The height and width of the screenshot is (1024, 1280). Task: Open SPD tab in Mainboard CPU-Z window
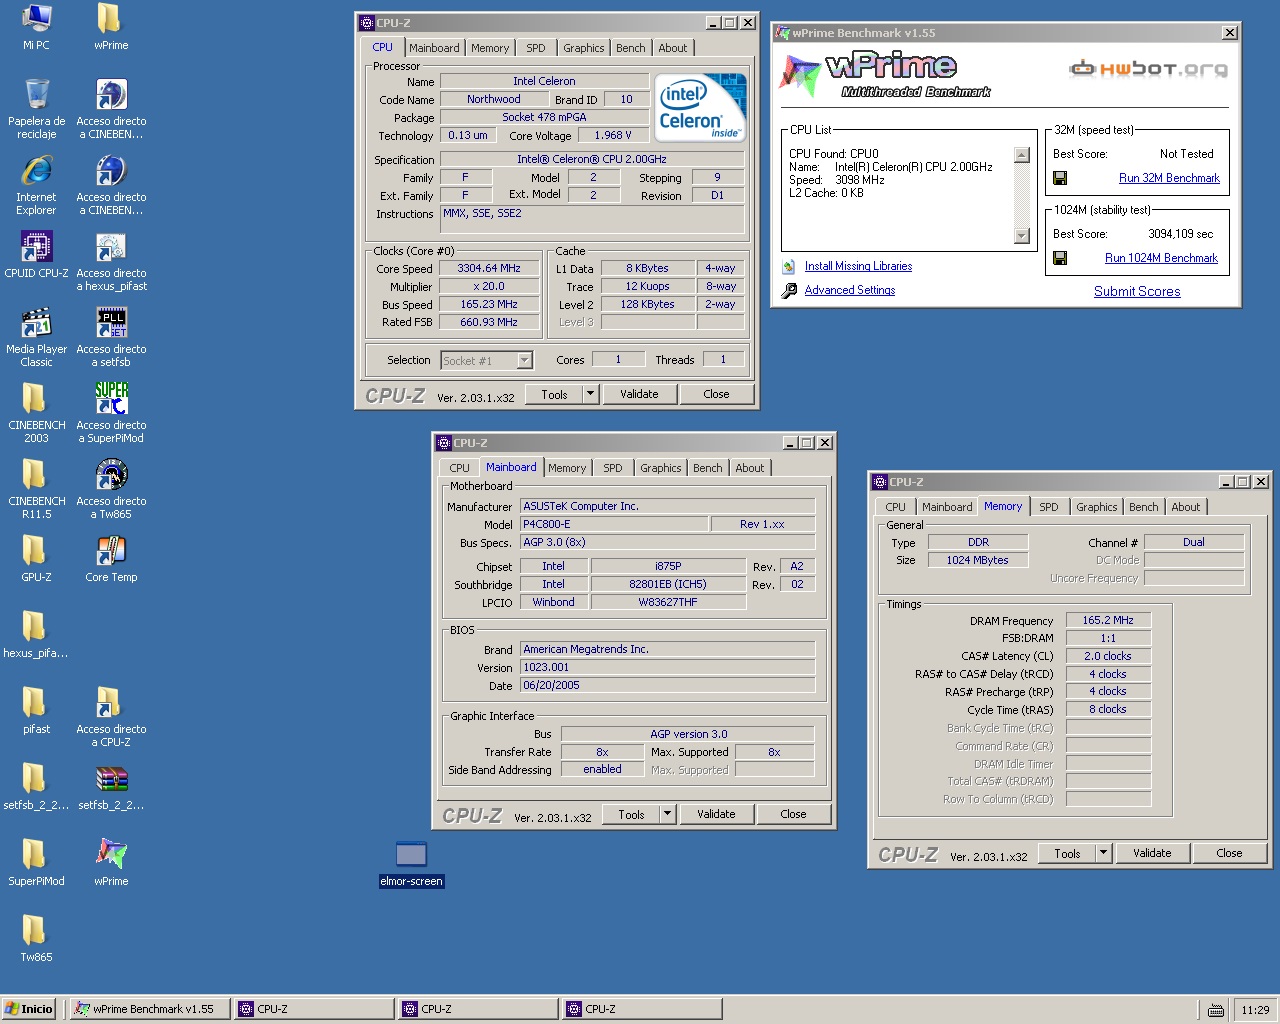point(612,468)
